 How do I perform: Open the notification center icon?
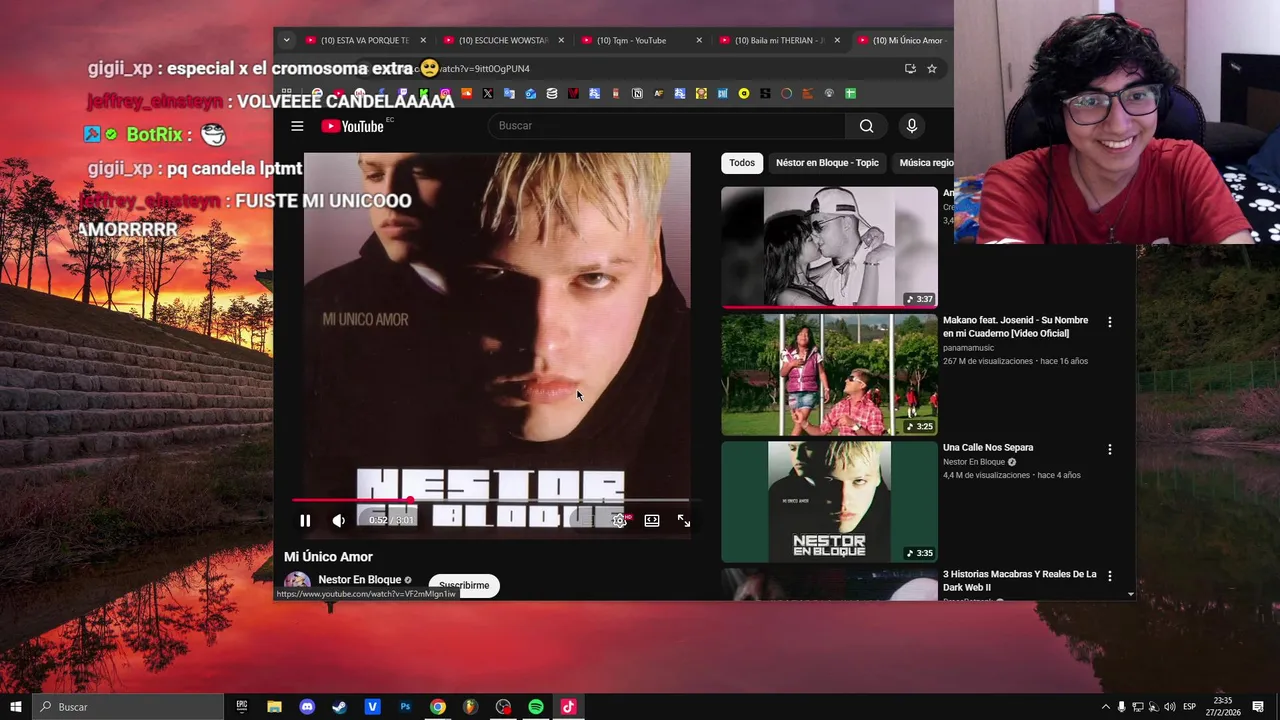(1258, 707)
